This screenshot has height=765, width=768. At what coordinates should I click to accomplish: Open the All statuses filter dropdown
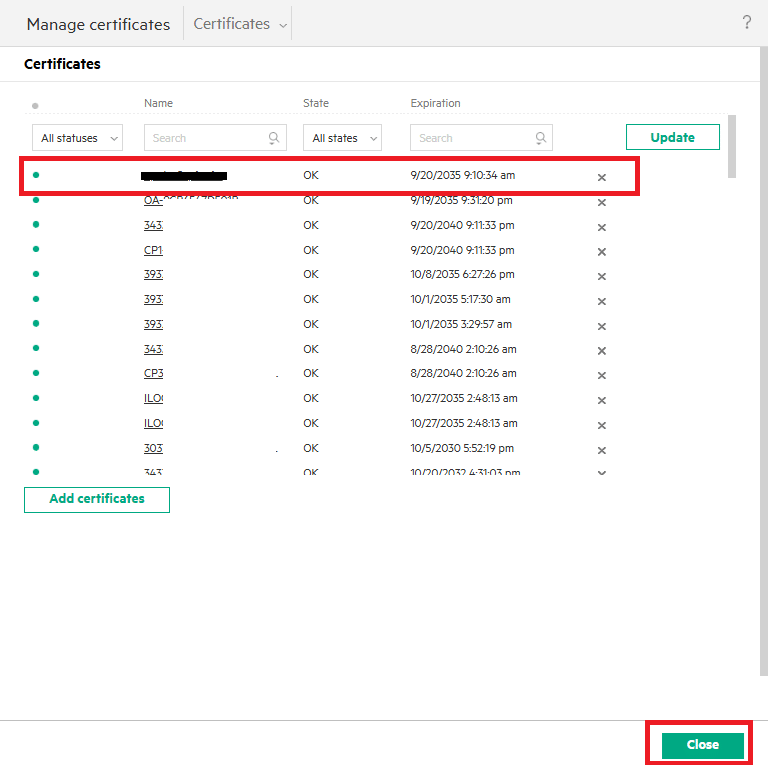pyautogui.click(x=77, y=138)
